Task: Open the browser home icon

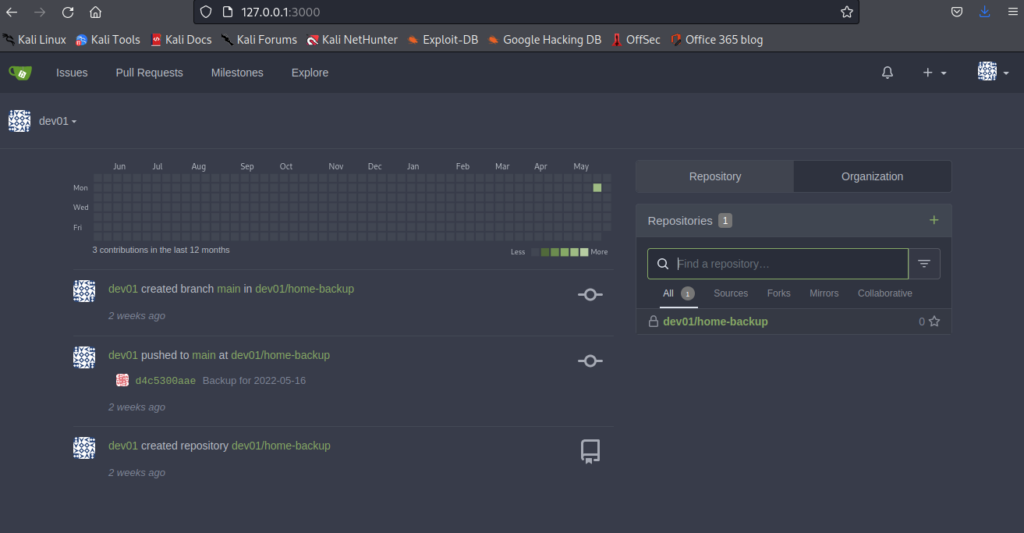Action: [95, 12]
